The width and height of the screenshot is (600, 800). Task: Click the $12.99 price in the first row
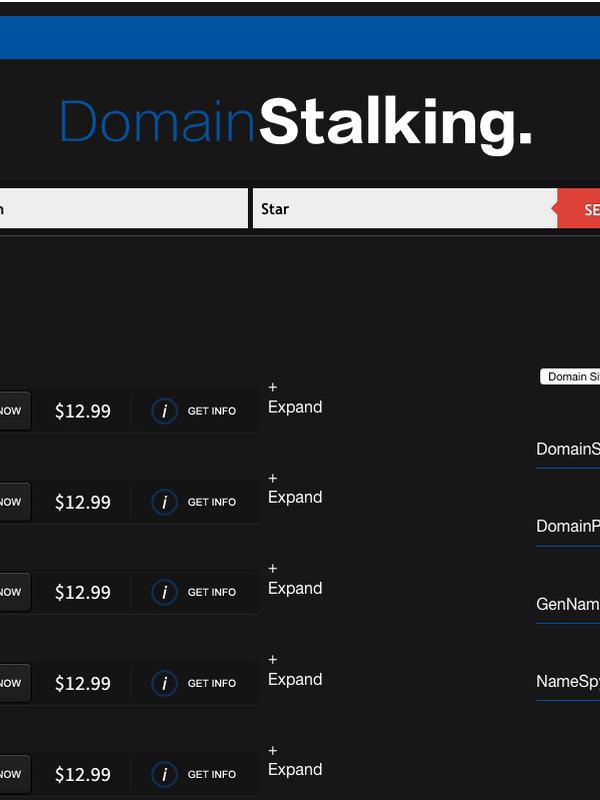pyautogui.click(x=83, y=411)
